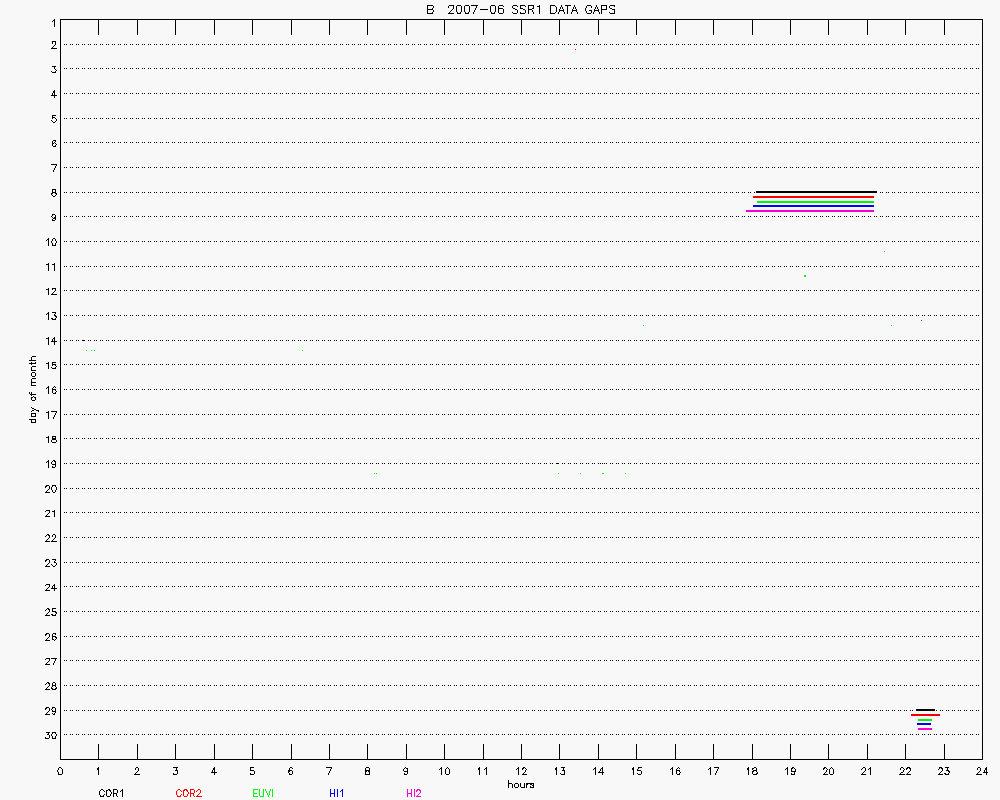Select the red COR2 gap bar on day 29
1000x800 pixels.
925,715
